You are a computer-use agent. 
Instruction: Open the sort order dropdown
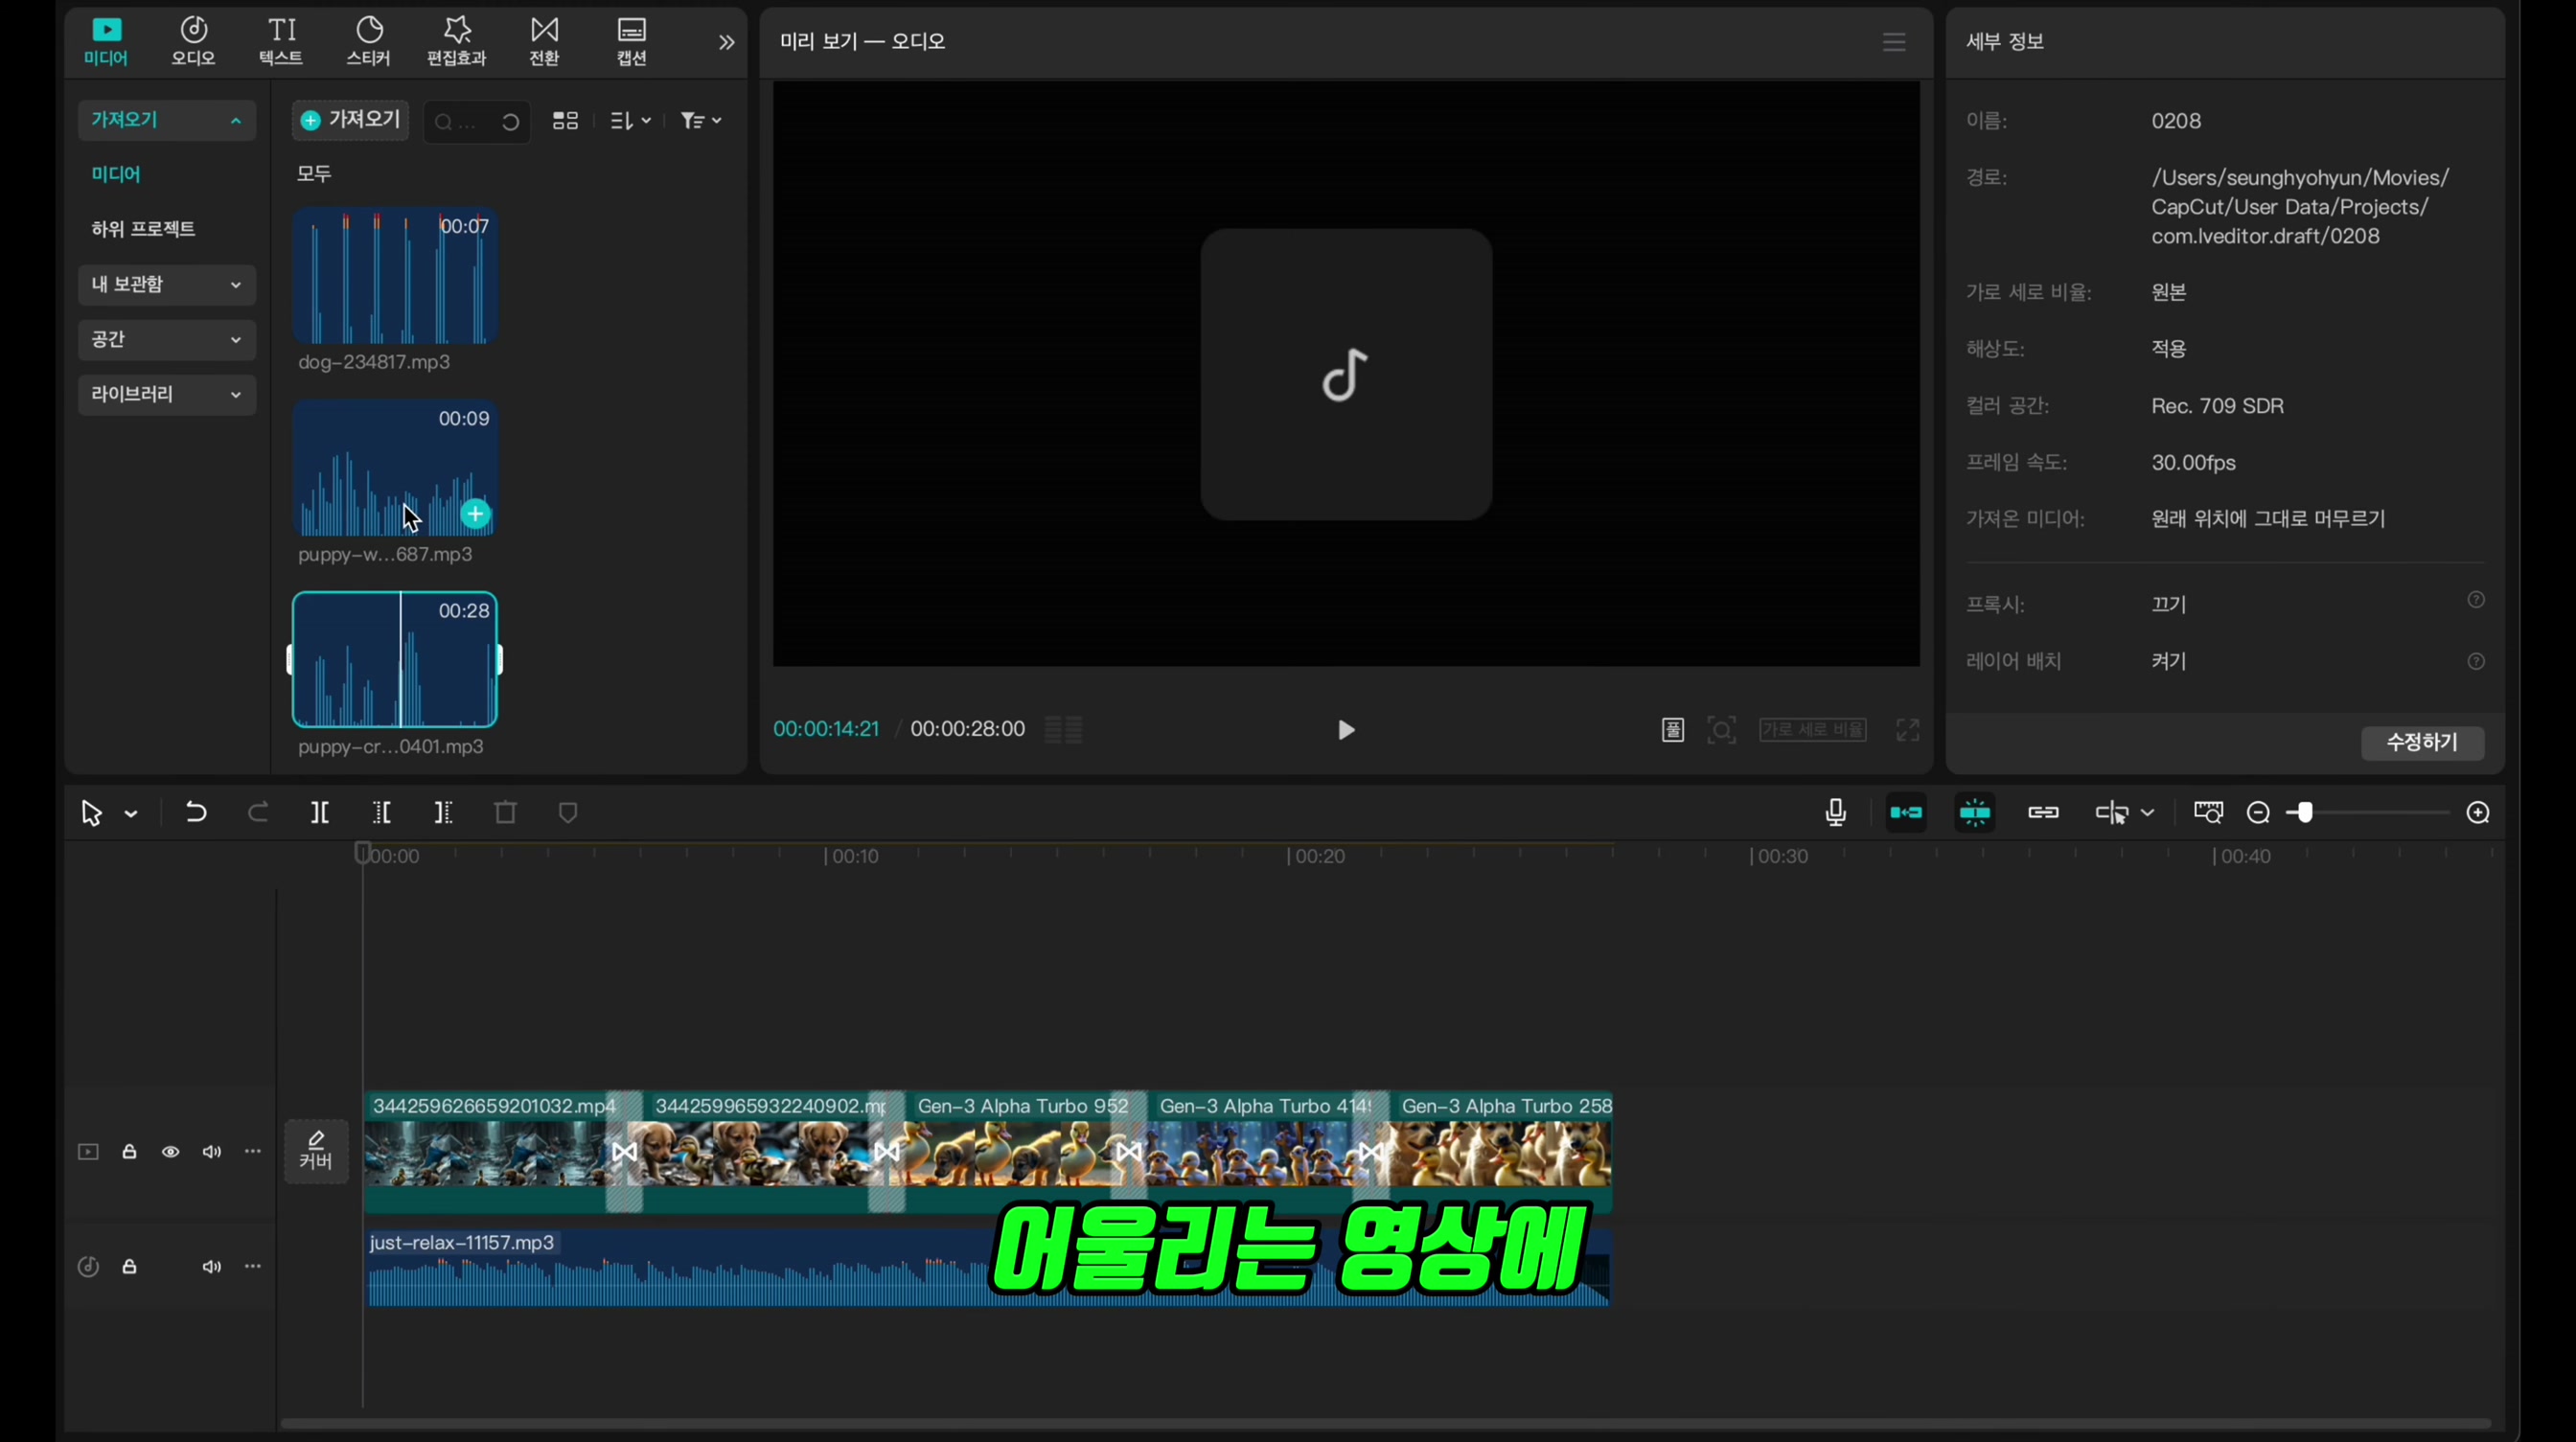point(631,121)
